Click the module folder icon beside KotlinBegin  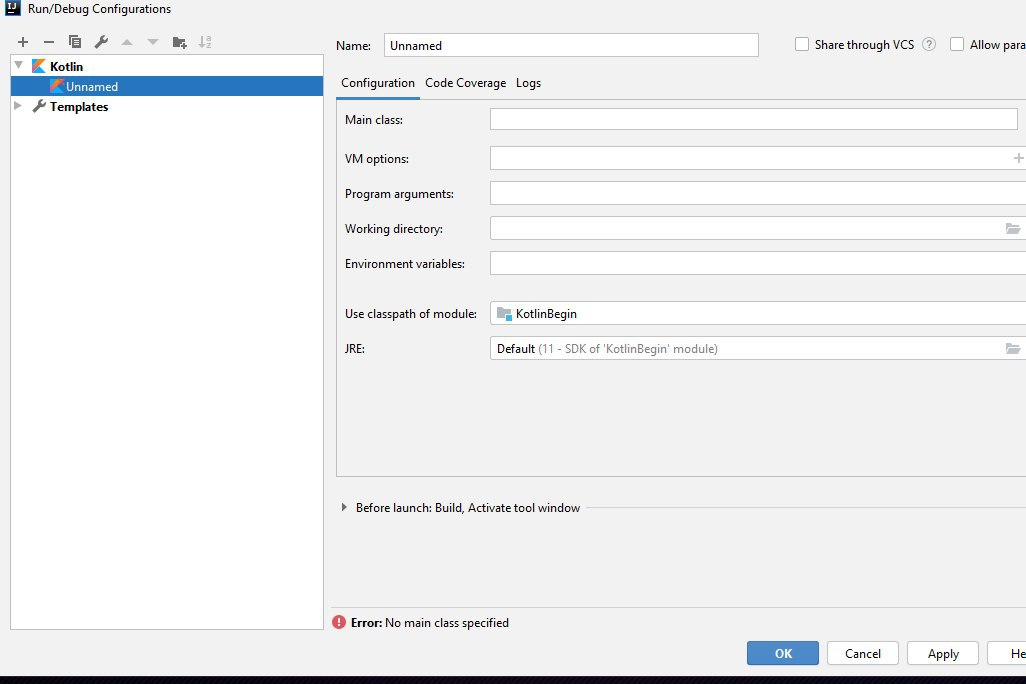coord(504,314)
